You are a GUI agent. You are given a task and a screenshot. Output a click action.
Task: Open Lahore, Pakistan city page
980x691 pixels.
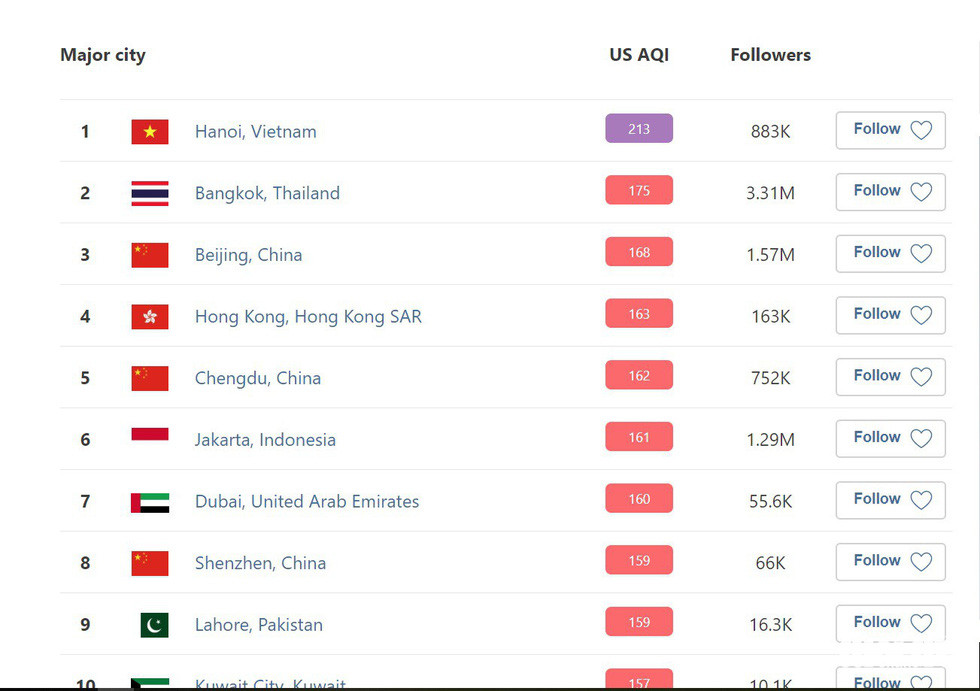pos(258,625)
